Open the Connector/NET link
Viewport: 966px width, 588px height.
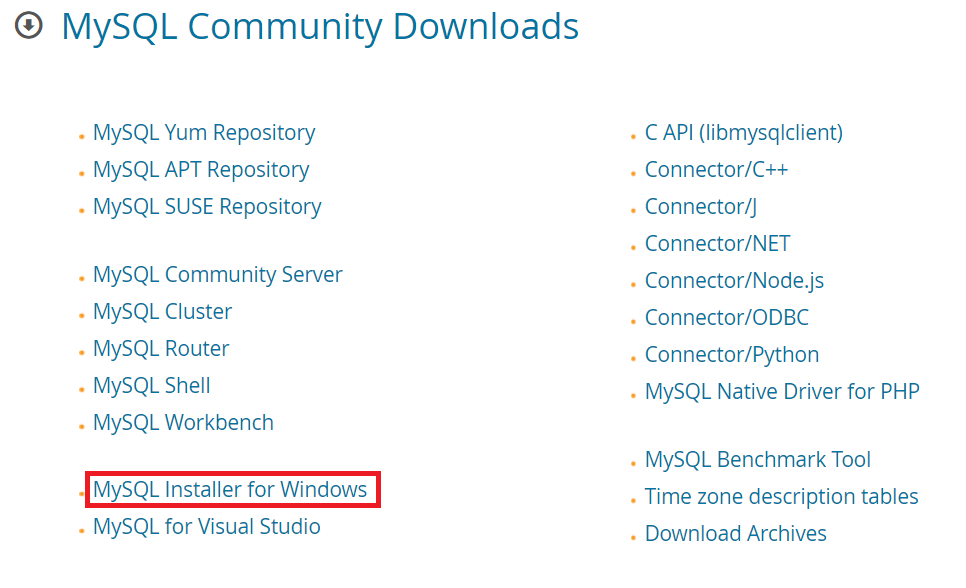coord(718,244)
